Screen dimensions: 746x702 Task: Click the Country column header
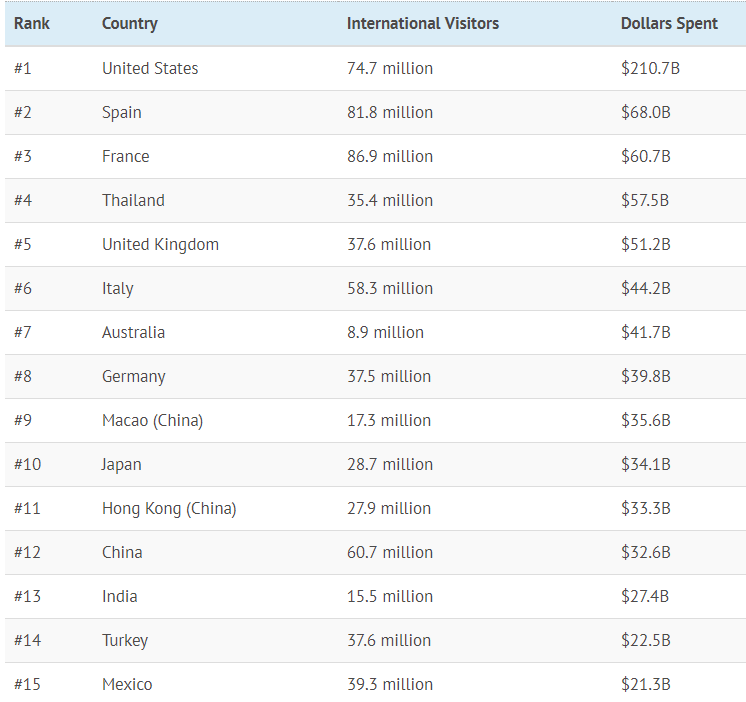point(130,24)
